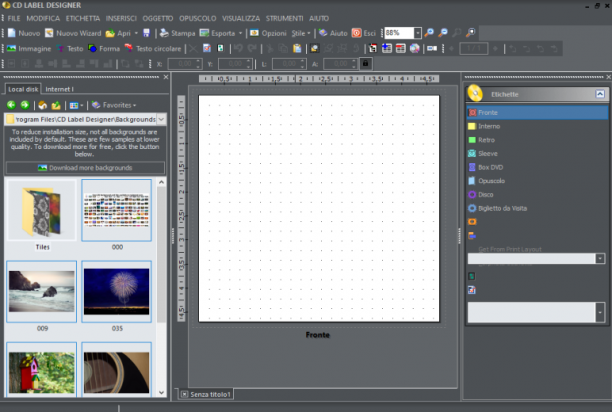Click the Esporta export button
Image resolution: width=612 pixels, height=412 pixels.
tap(217, 33)
